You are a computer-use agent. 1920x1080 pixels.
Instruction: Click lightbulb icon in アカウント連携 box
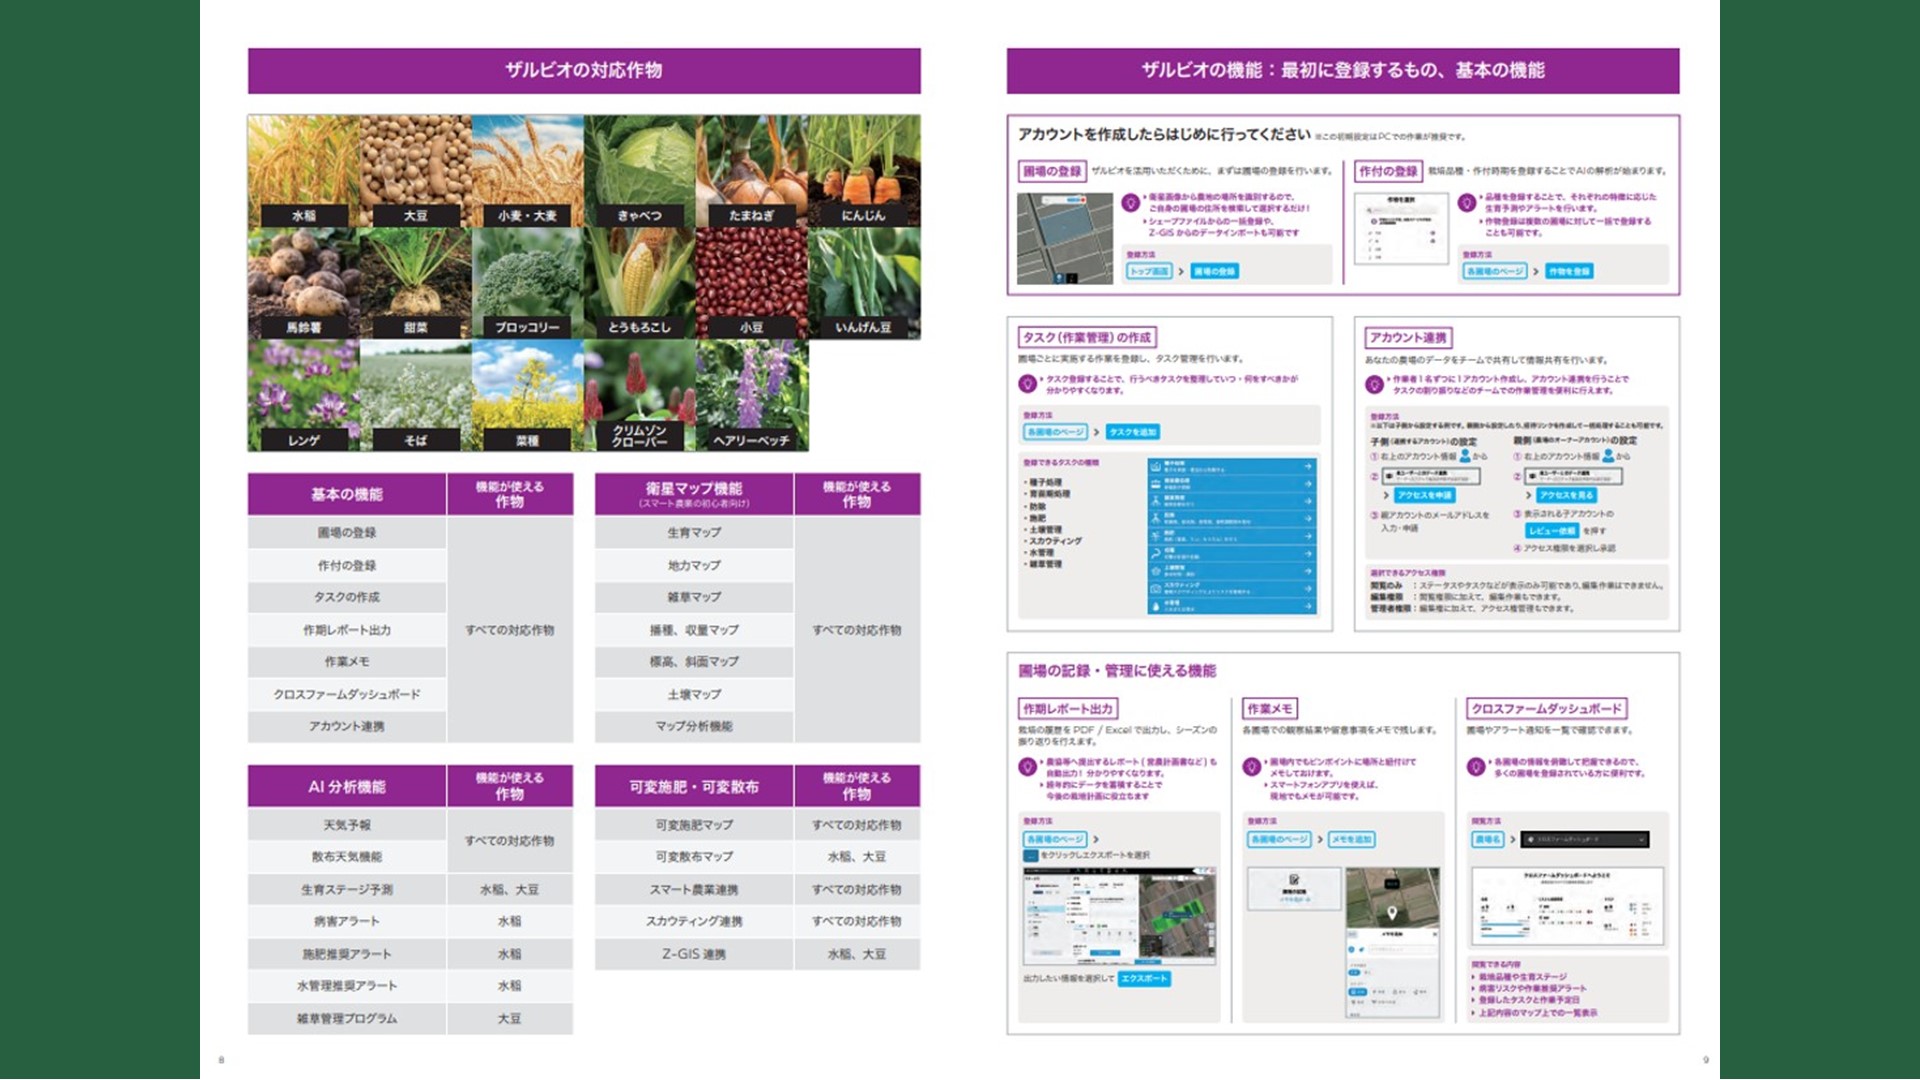1375,383
